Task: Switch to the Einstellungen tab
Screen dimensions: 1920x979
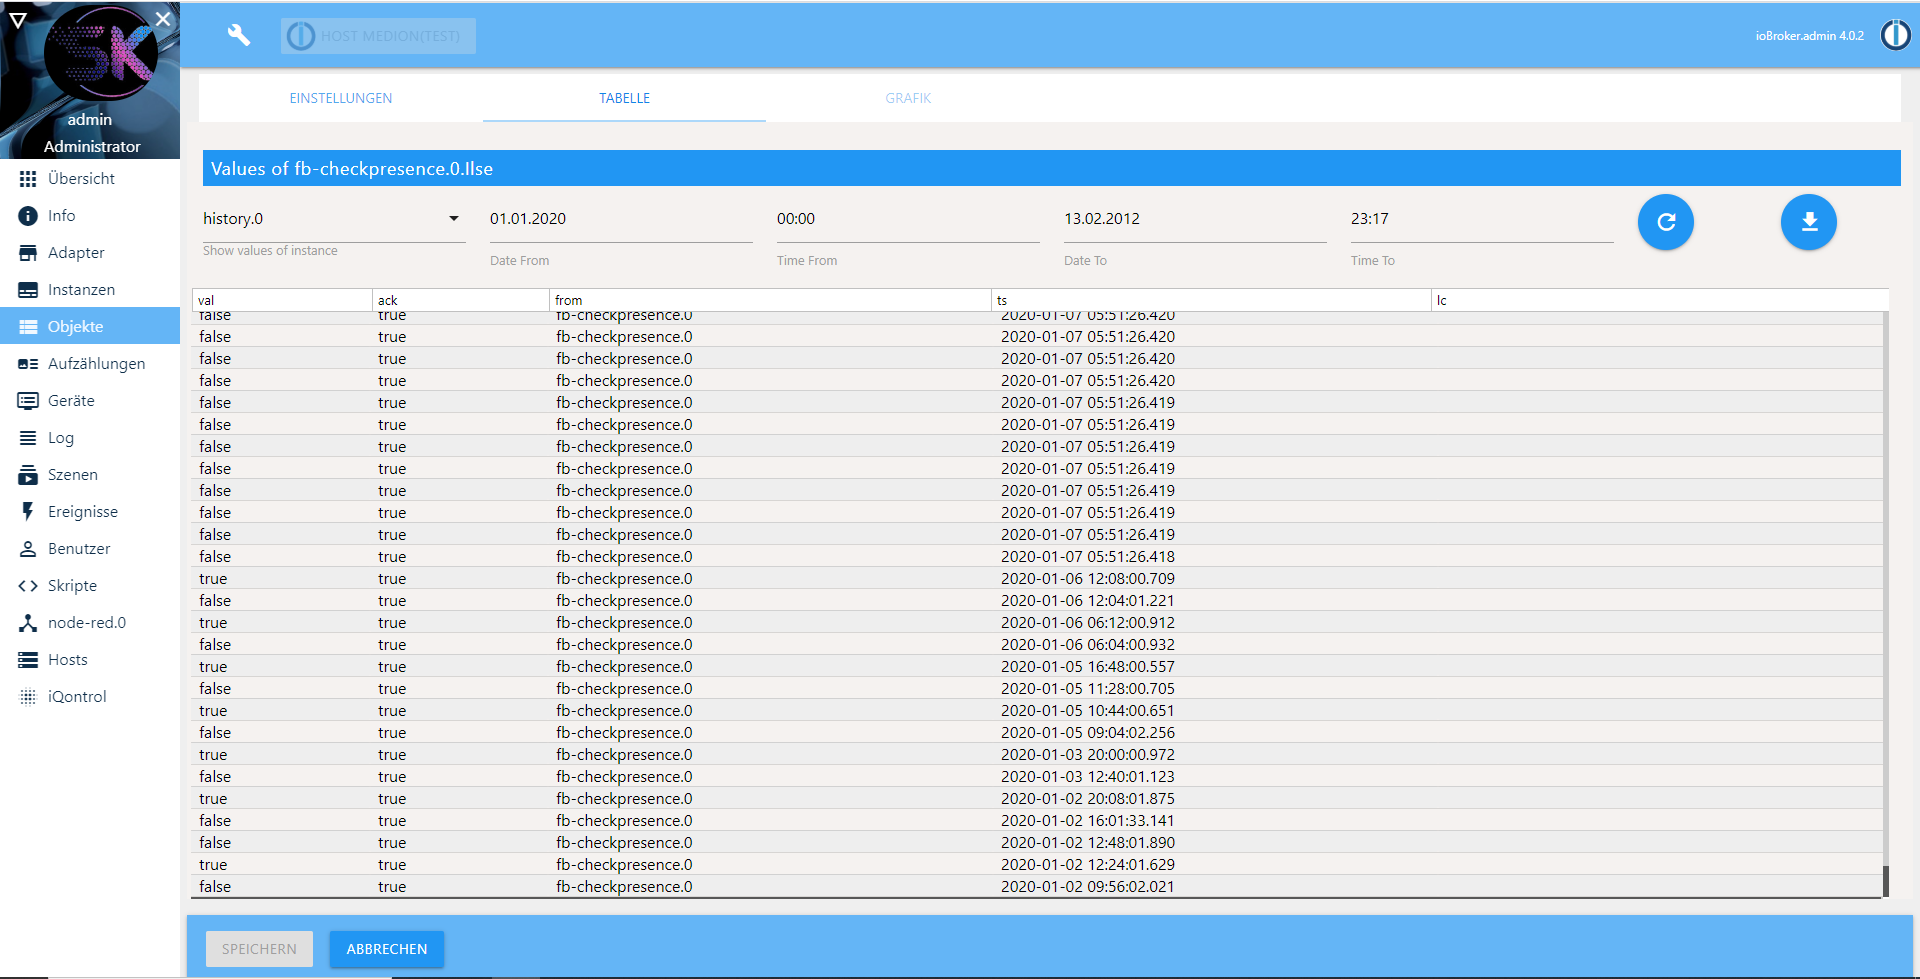Action: [341, 98]
